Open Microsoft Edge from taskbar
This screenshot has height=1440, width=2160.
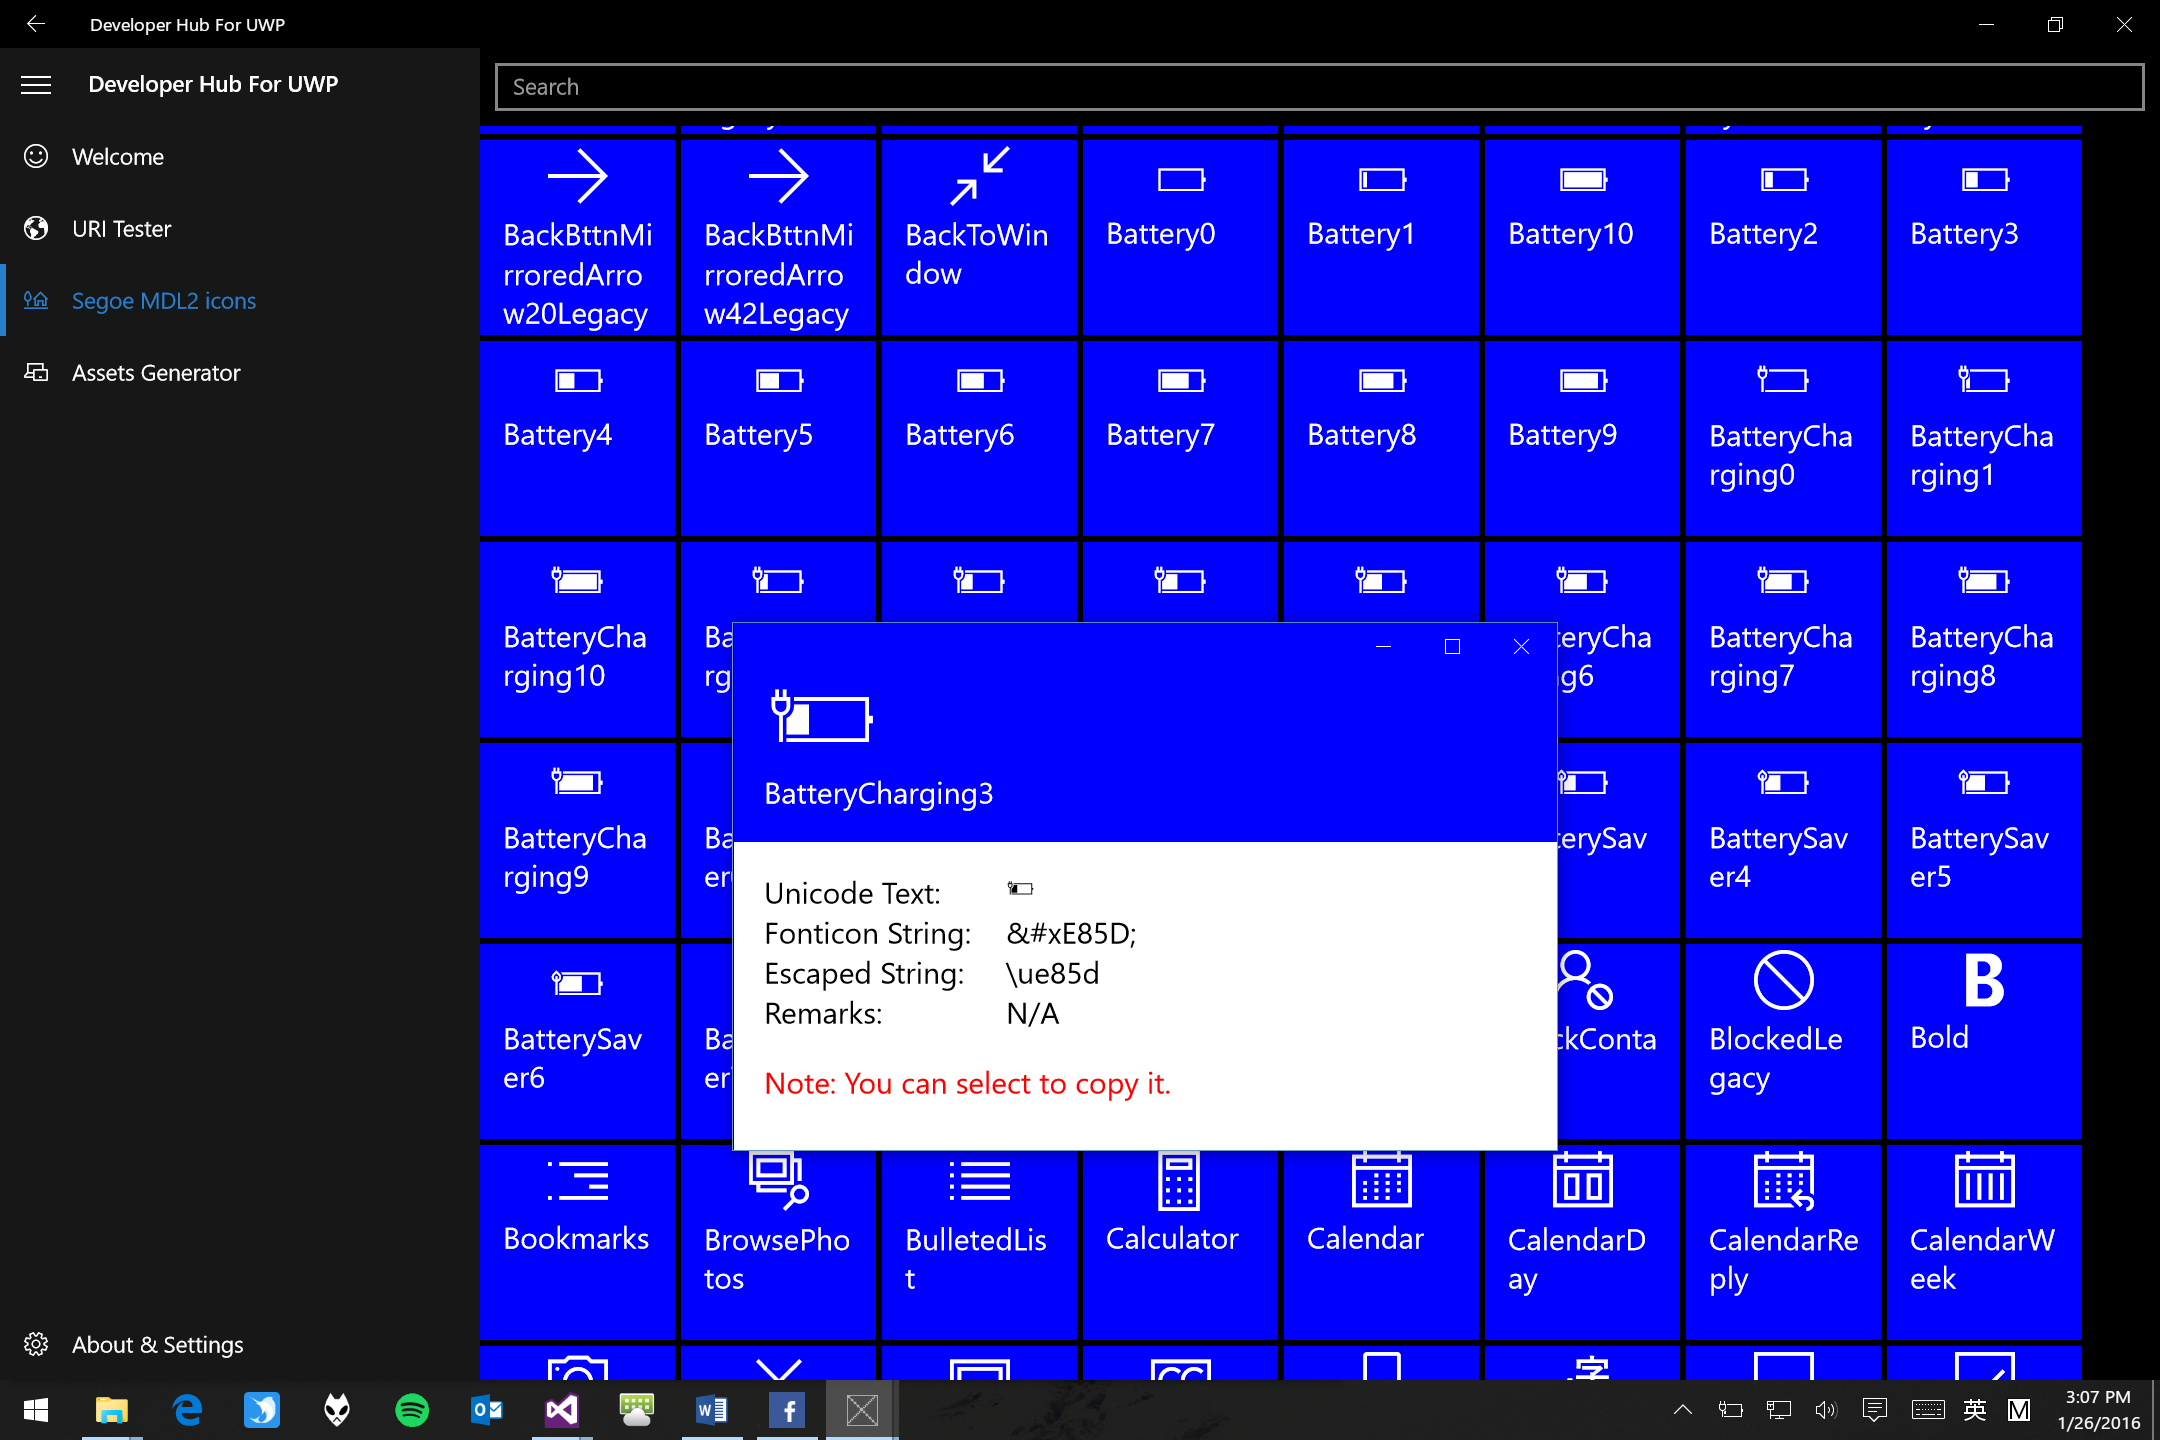click(x=187, y=1410)
